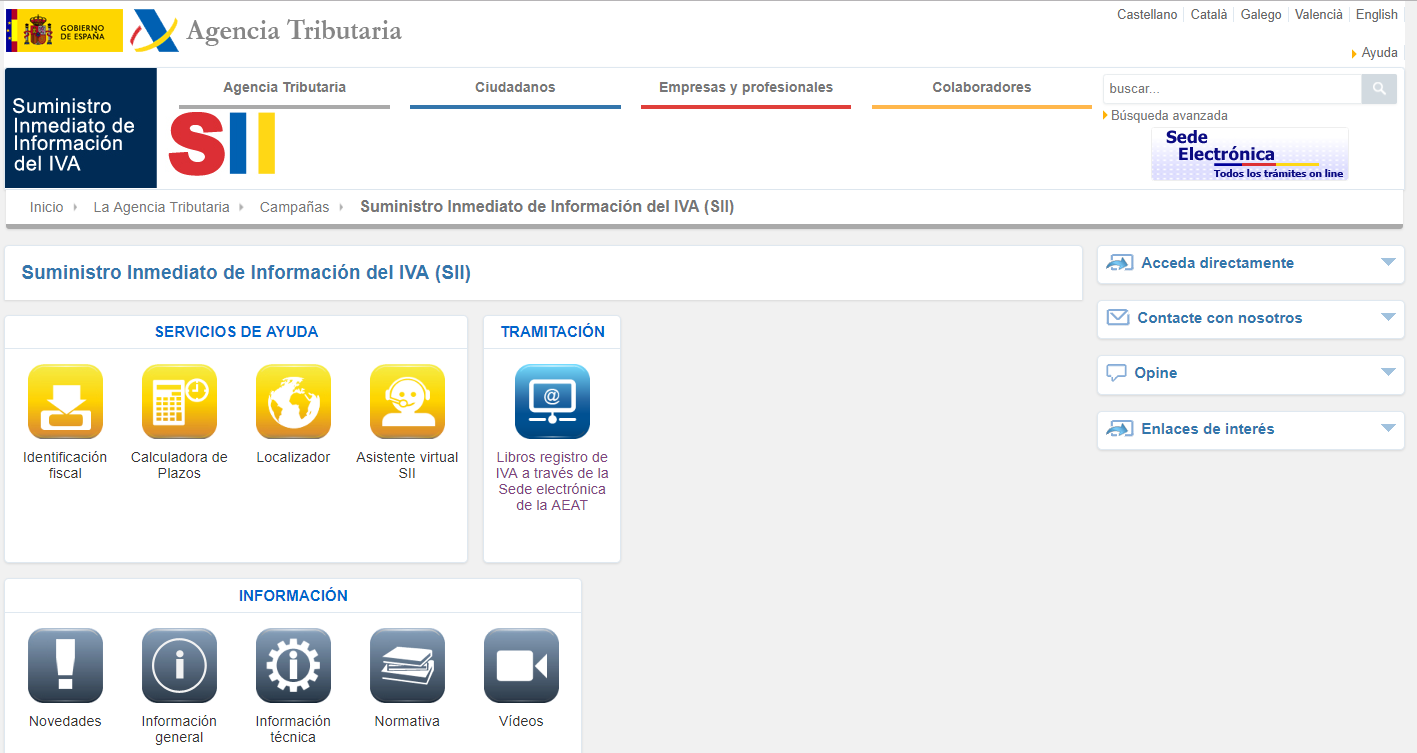Image resolution: width=1417 pixels, height=753 pixels.
Task: Go to Campañas in the breadcrumb
Action: pyautogui.click(x=294, y=207)
